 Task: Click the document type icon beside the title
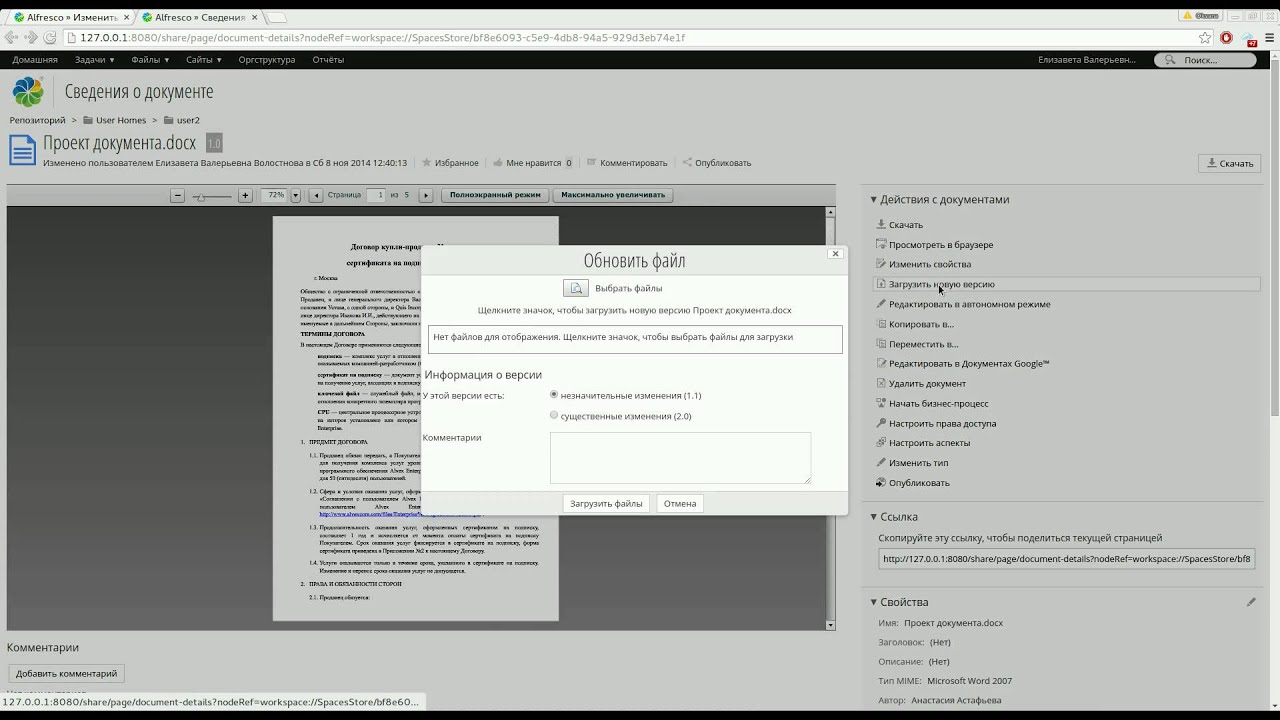pos(22,150)
